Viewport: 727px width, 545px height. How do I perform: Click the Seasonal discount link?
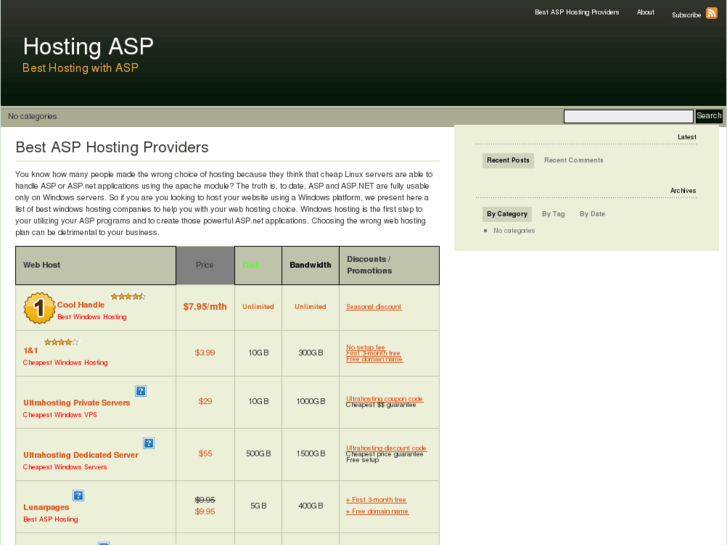(x=374, y=307)
